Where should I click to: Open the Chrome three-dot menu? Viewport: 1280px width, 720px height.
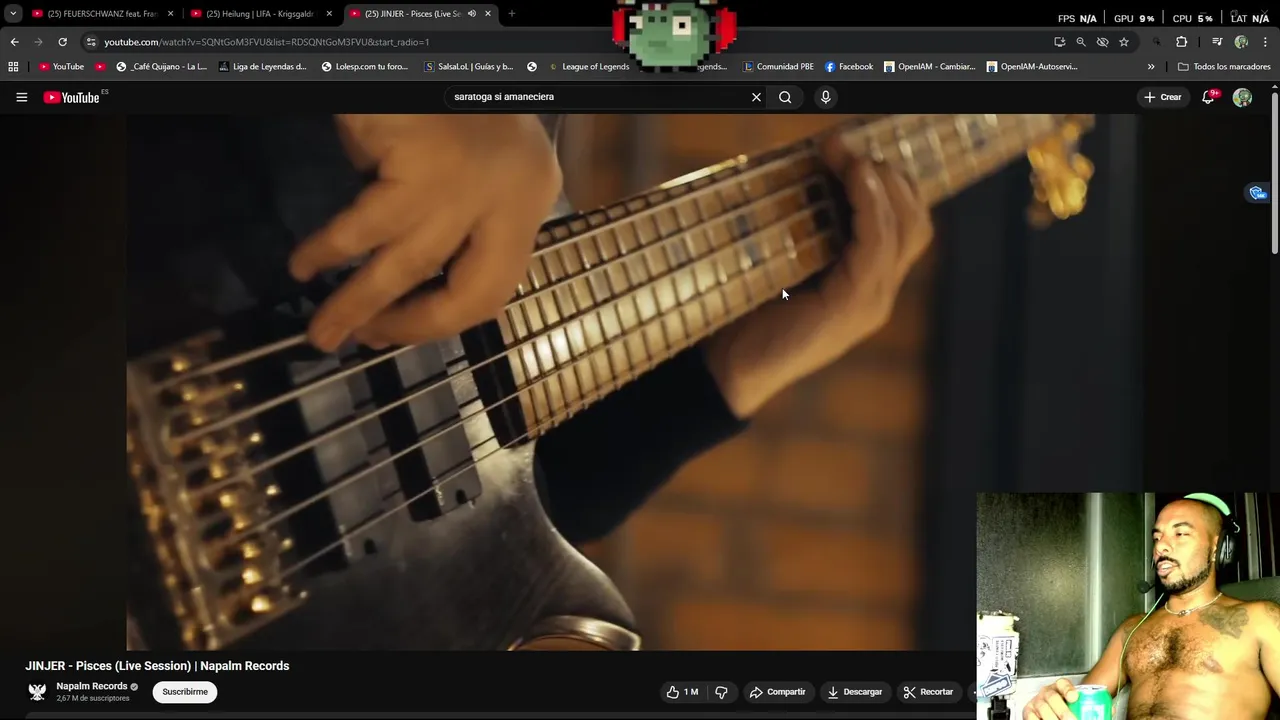pyautogui.click(x=1266, y=42)
